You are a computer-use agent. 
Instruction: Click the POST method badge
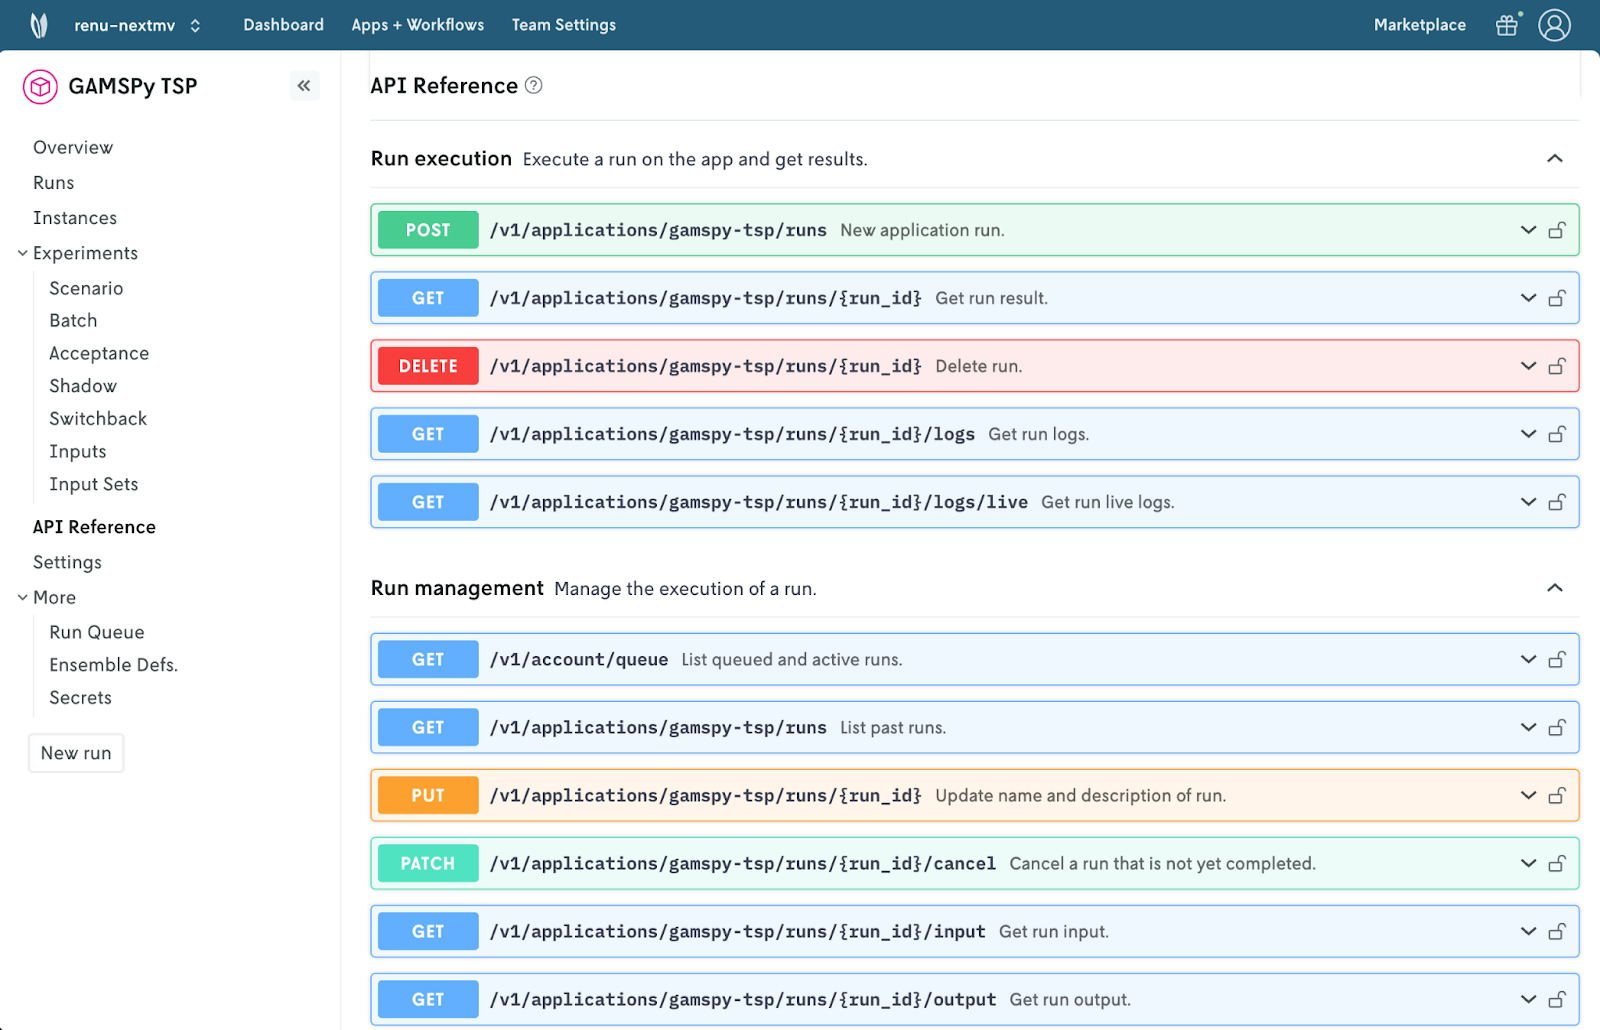point(428,230)
